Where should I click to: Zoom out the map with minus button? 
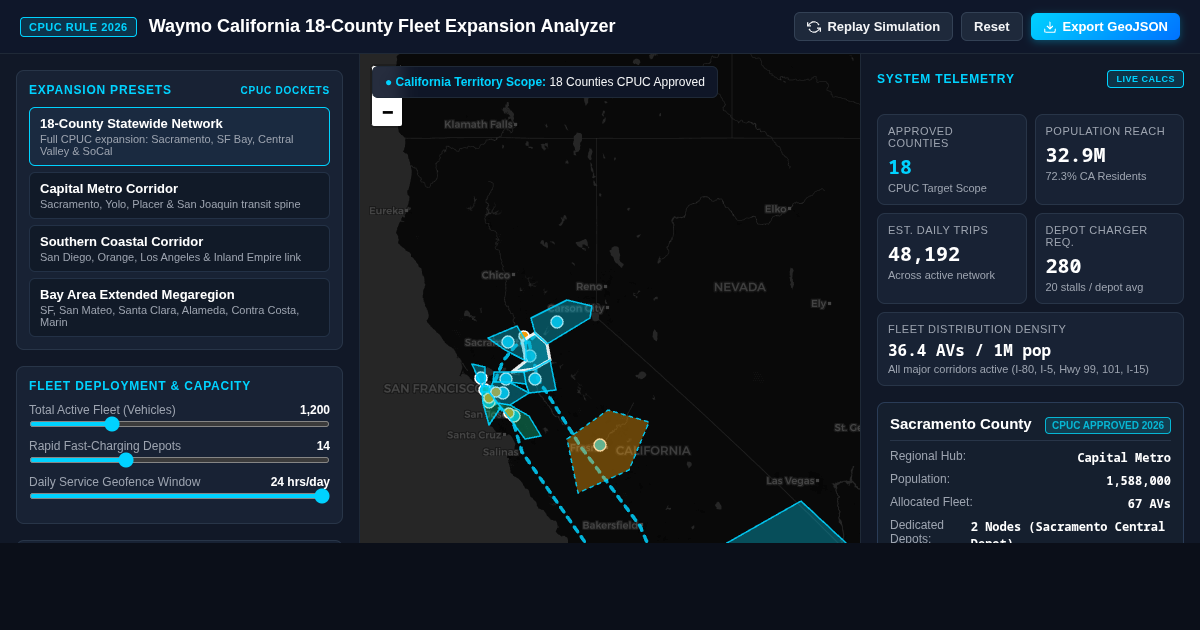coord(387,112)
